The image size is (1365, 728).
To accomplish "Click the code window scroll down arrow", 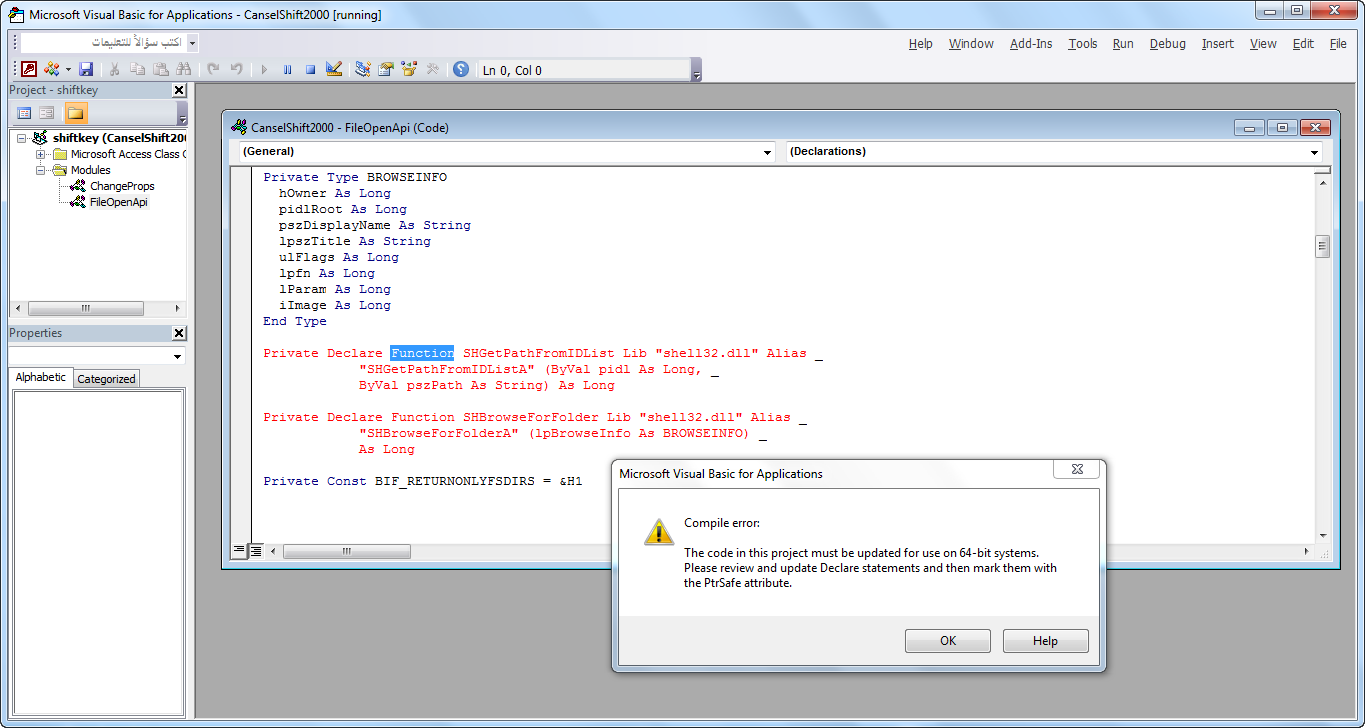I will tap(1322, 535).
